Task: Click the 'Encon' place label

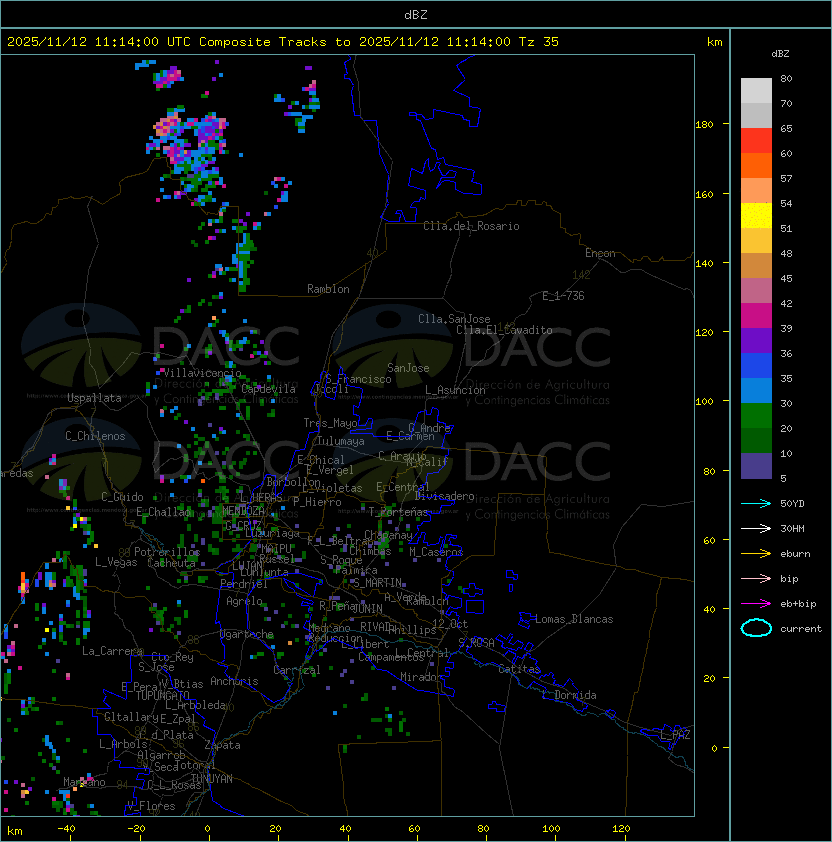Action: [600, 253]
